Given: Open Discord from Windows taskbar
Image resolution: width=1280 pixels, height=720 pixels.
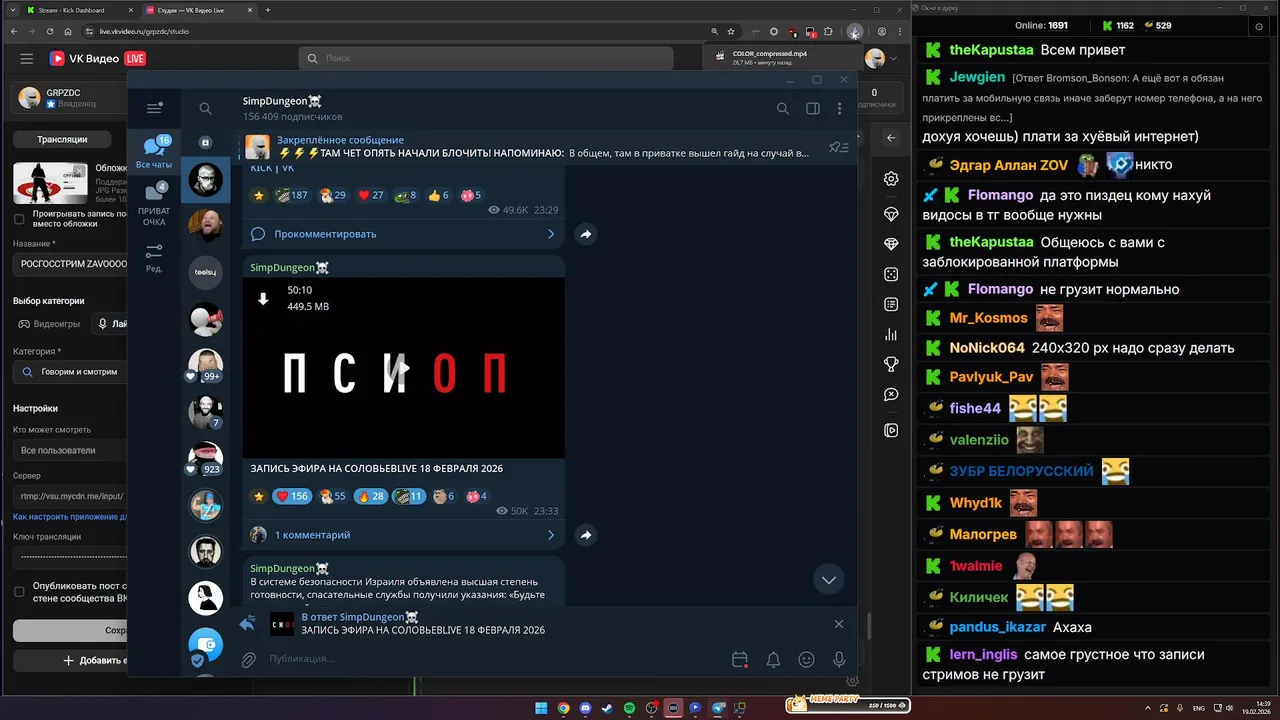Looking at the screenshot, I should pos(585,708).
